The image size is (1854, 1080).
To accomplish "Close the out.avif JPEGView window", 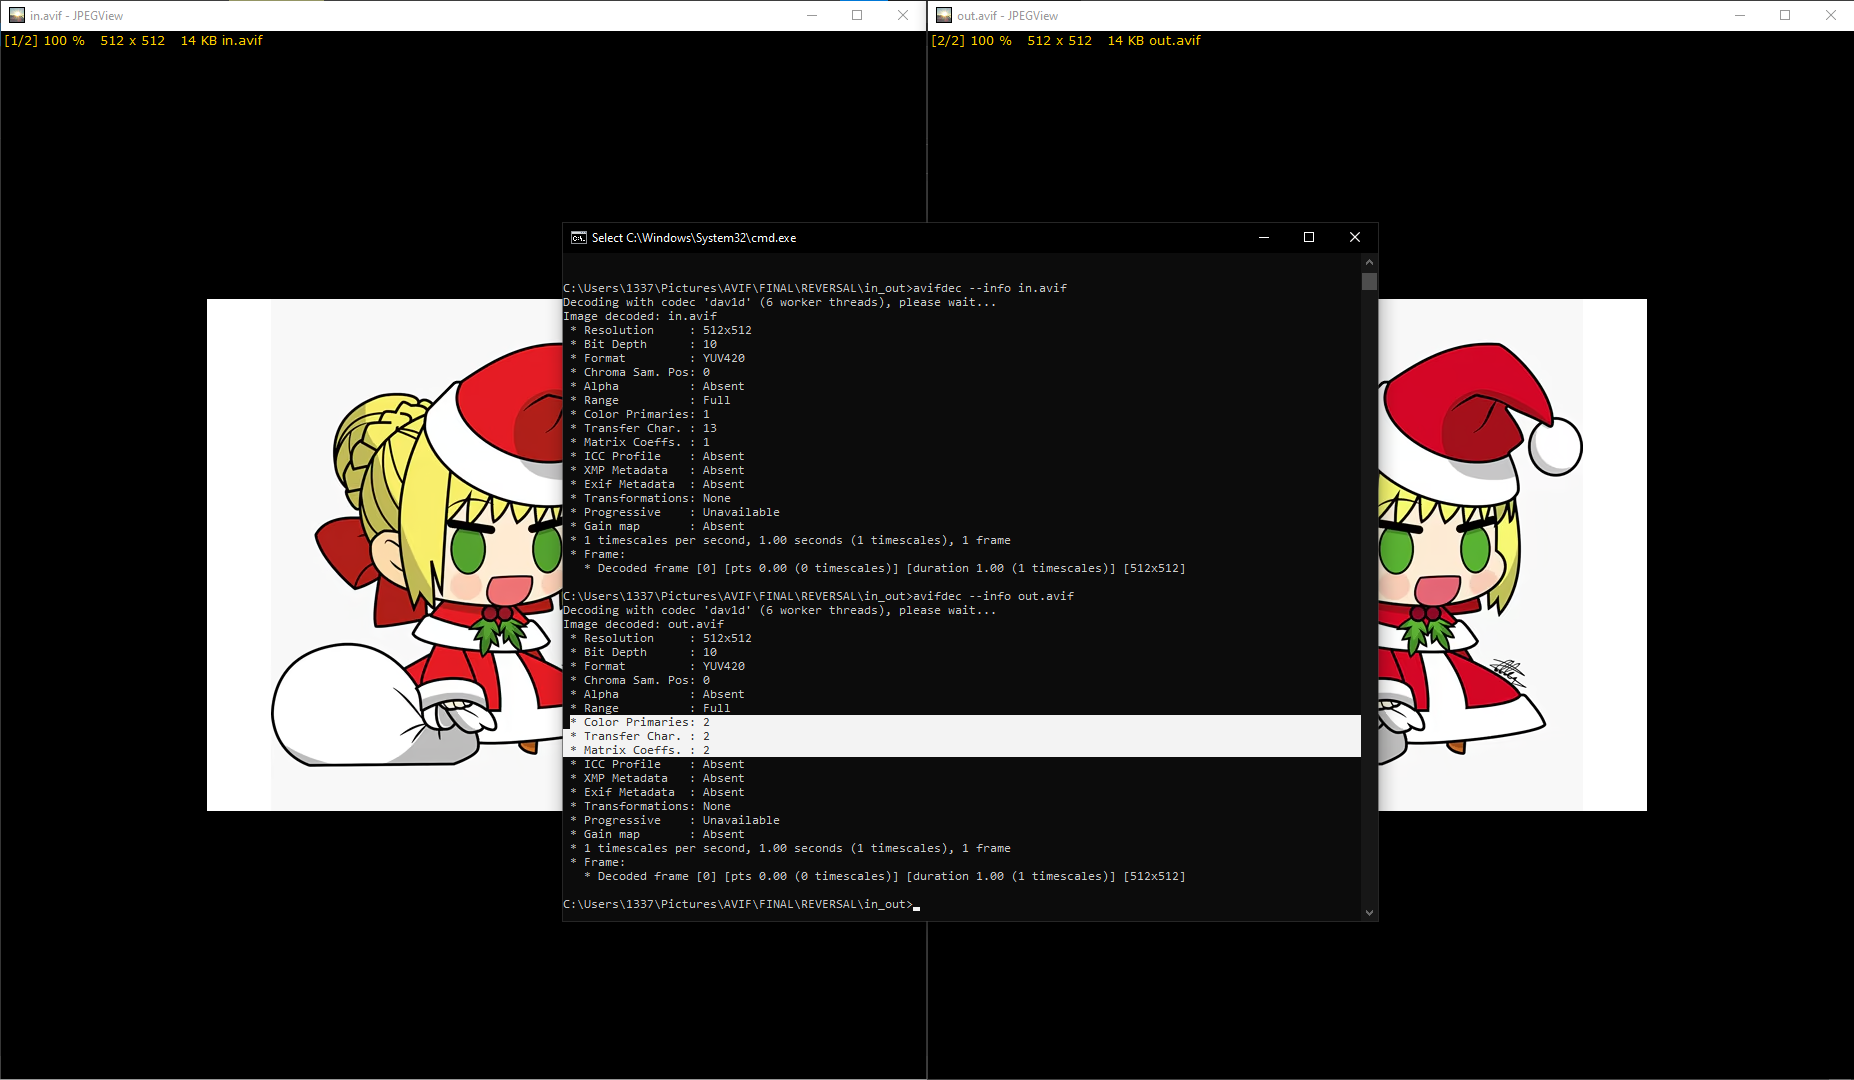I will 1831,15.
